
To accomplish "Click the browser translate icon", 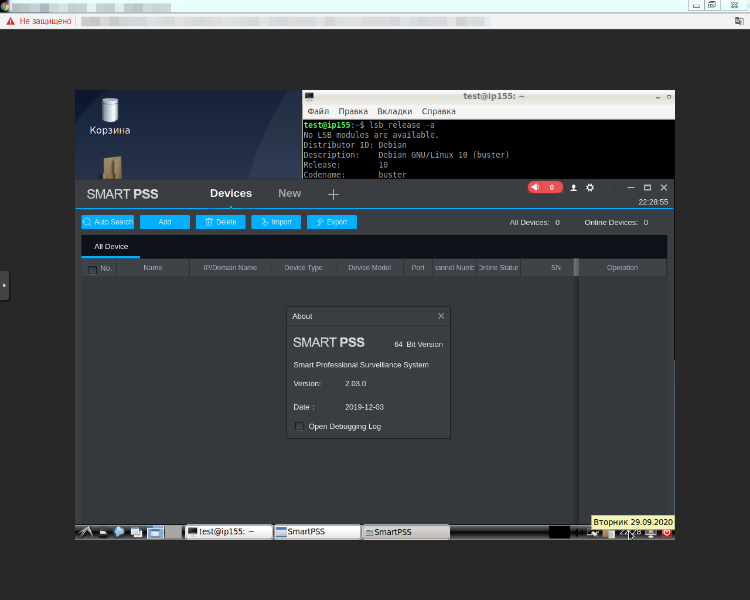I will pyautogui.click(x=739, y=21).
